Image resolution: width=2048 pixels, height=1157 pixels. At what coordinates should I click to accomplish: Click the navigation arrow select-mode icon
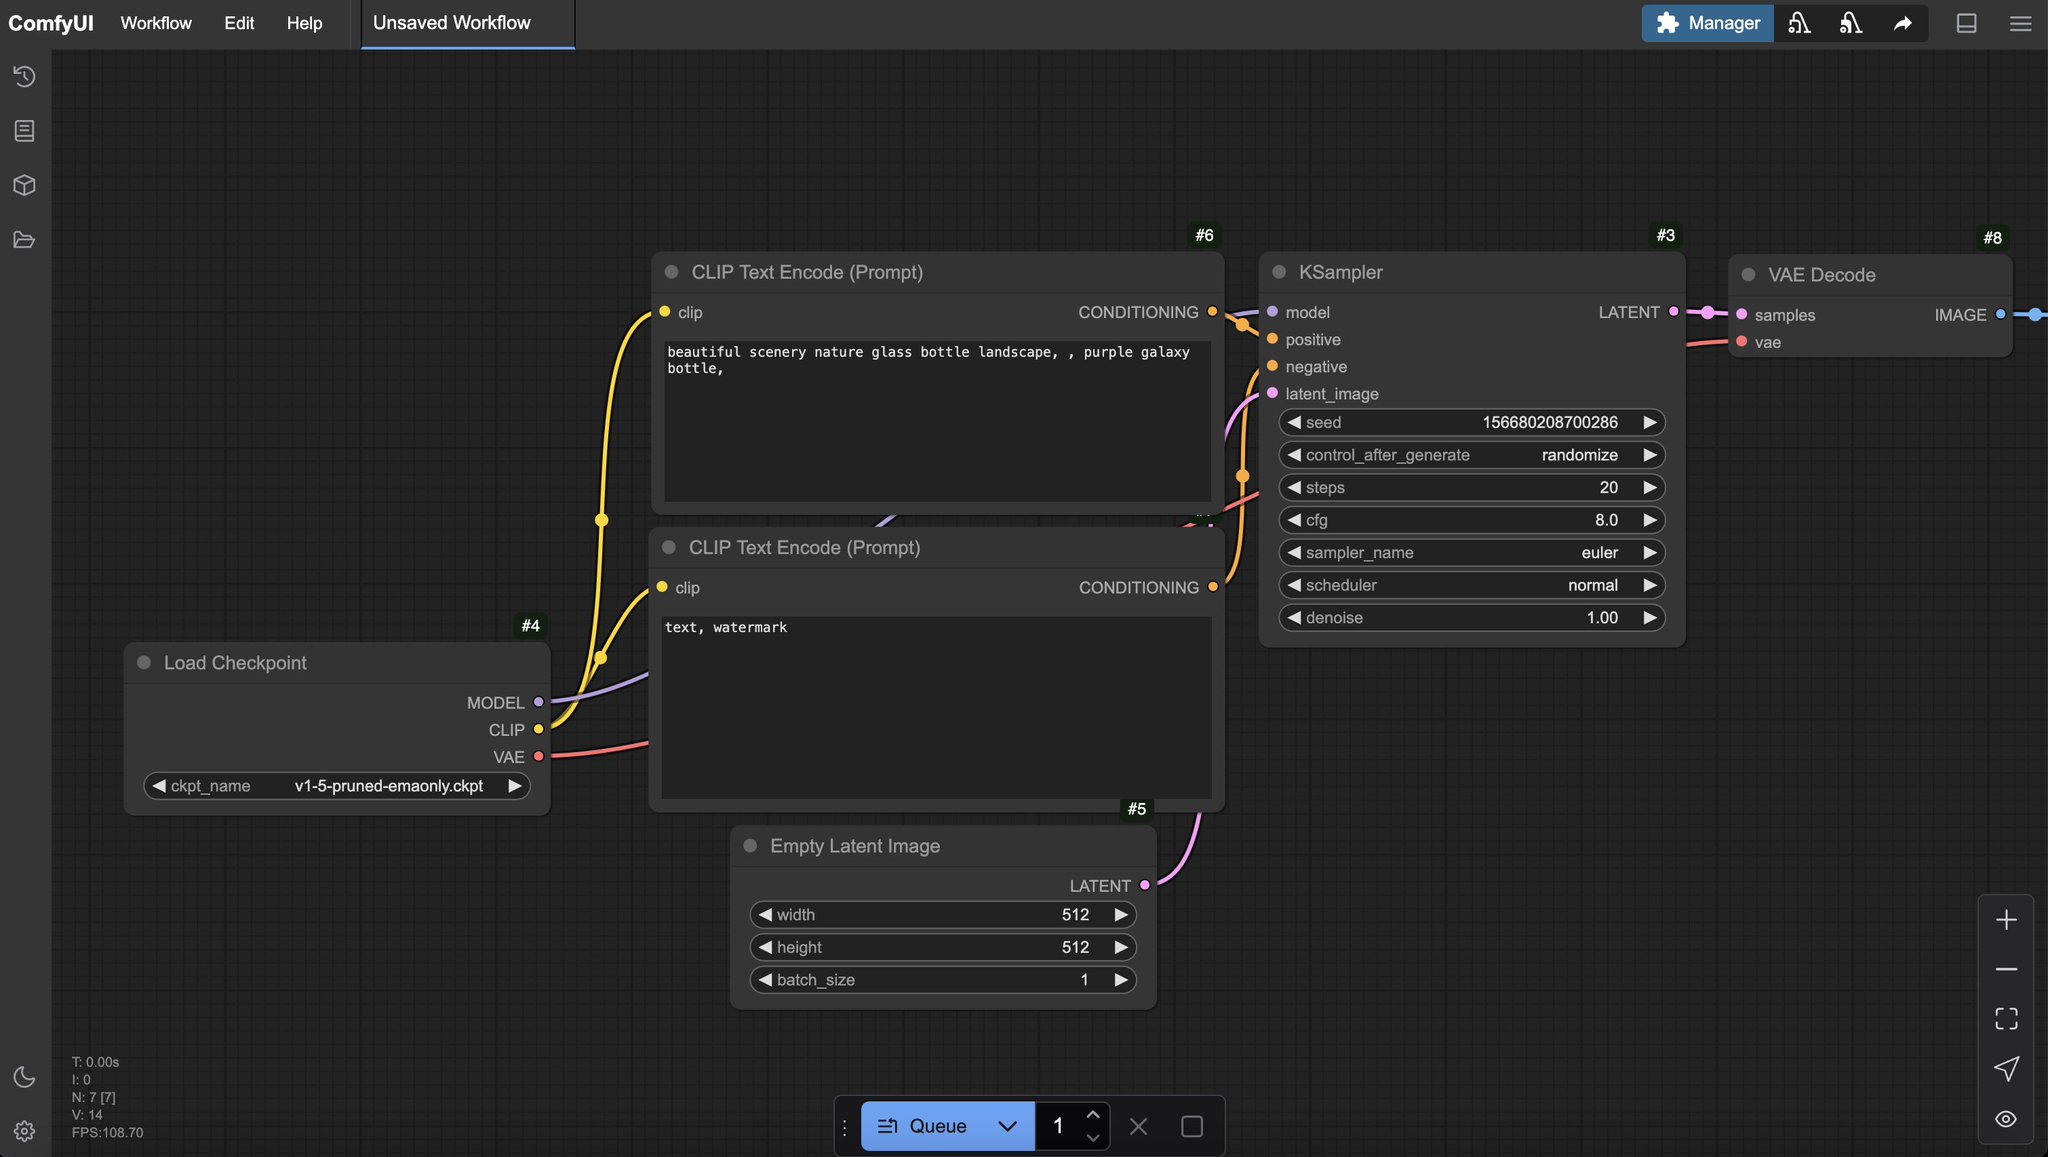click(2006, 1069)
